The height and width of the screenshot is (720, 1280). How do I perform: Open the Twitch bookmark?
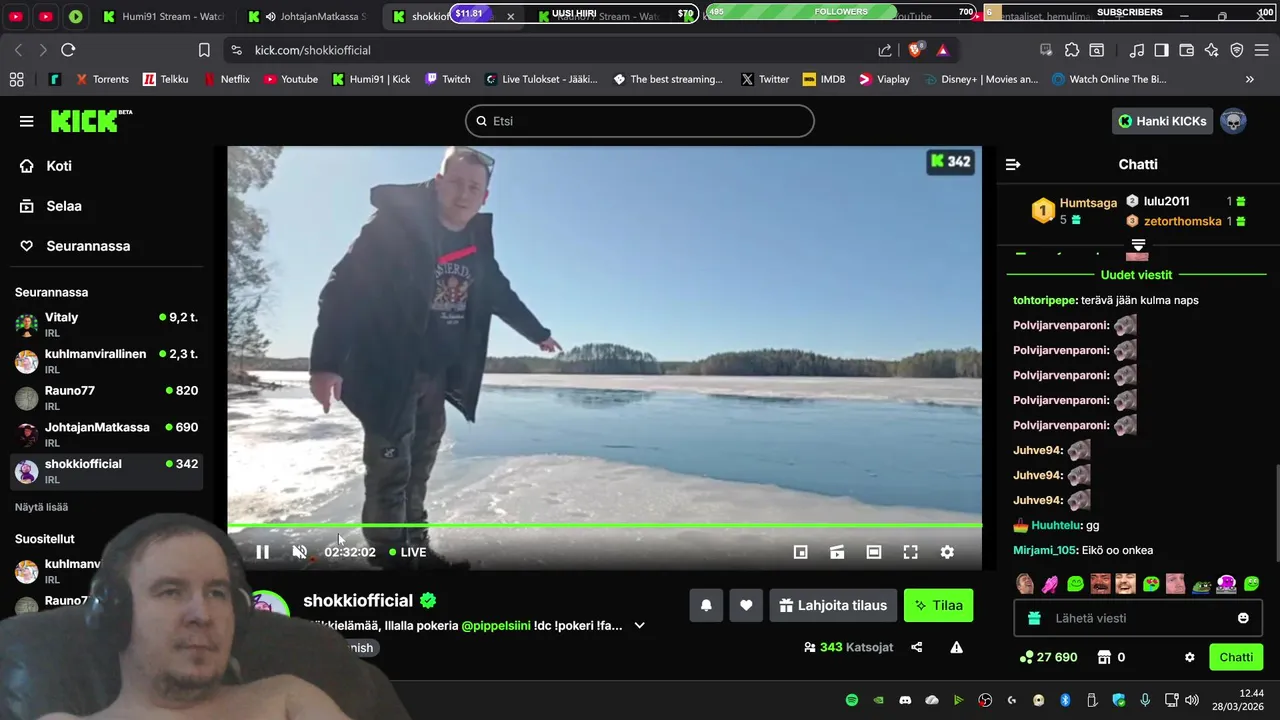click(447, 79)
